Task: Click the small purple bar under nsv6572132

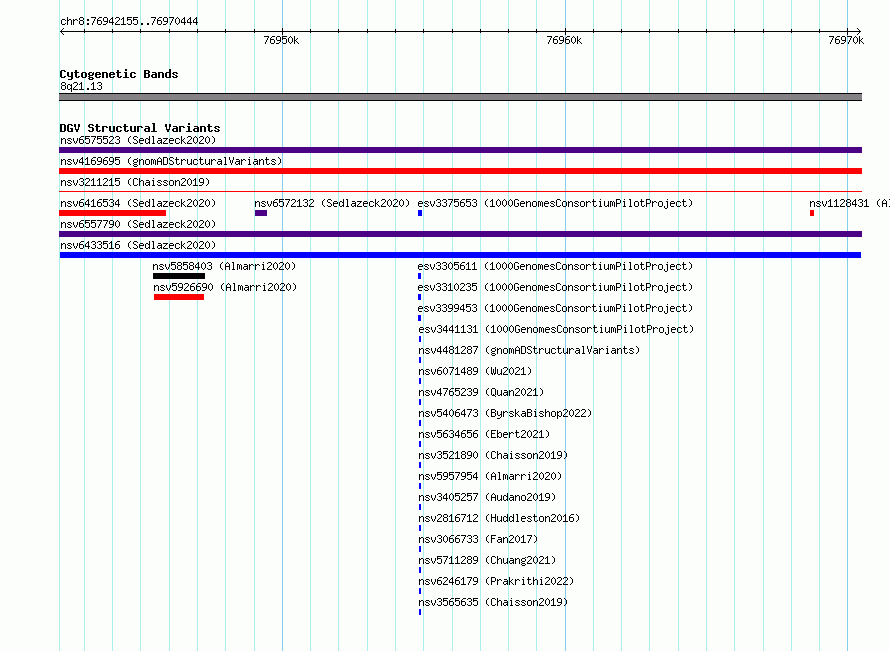Action: pos(261,213)
